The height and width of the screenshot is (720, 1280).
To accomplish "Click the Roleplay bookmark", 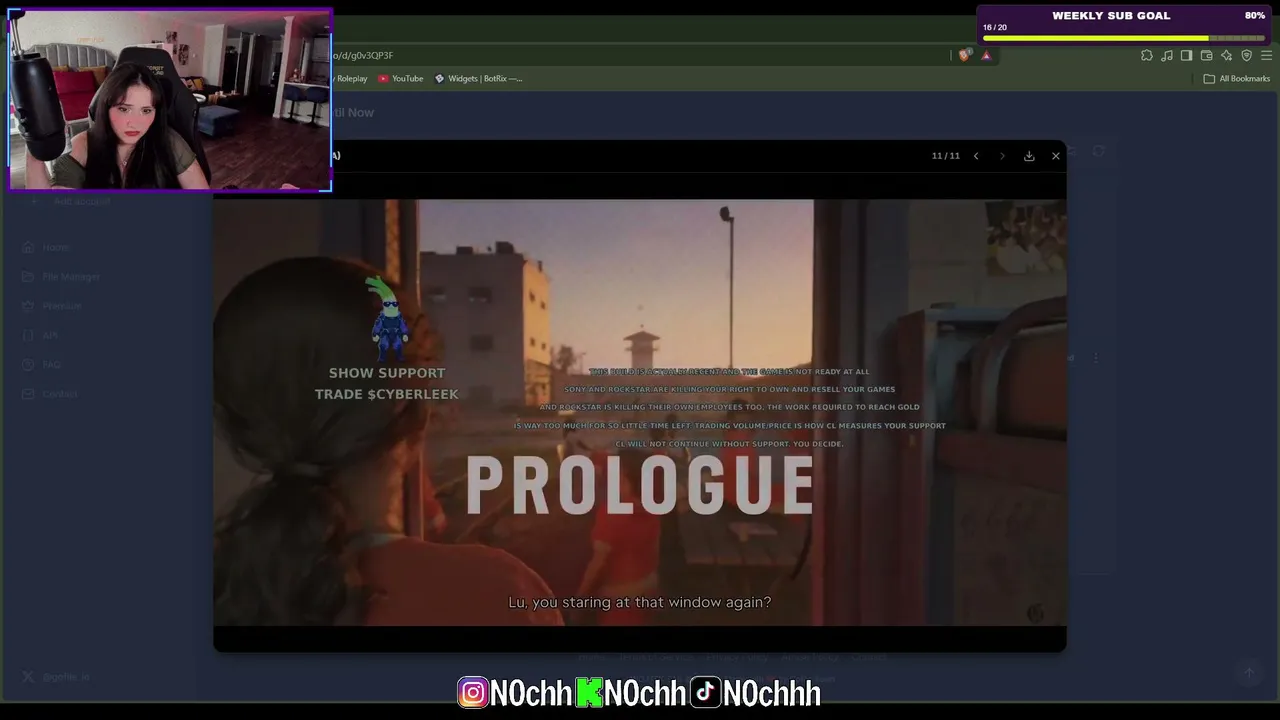I will [351, 79].
